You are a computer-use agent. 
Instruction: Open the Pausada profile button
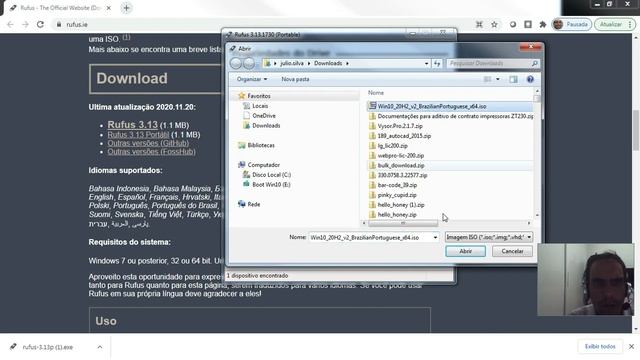[x=571, y=24]
